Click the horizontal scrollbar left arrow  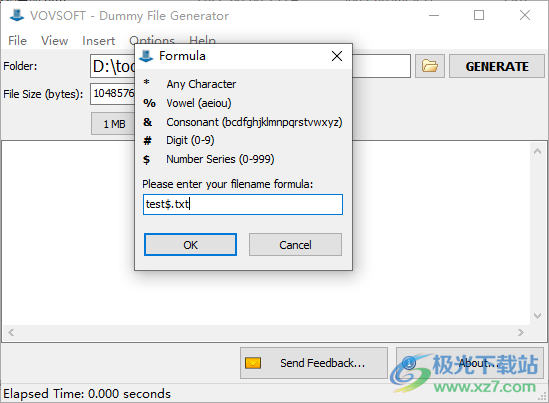(x=11, y=332)
